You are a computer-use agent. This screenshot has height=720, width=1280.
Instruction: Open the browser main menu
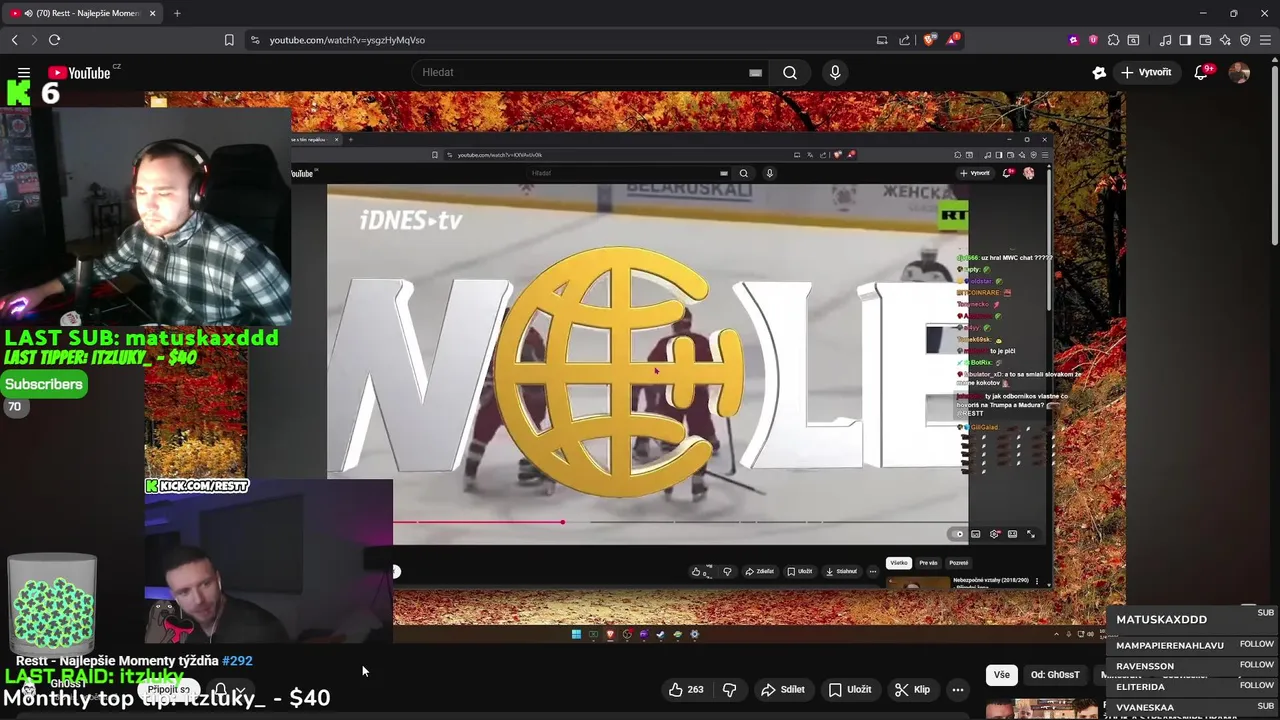pos(1265,40)
